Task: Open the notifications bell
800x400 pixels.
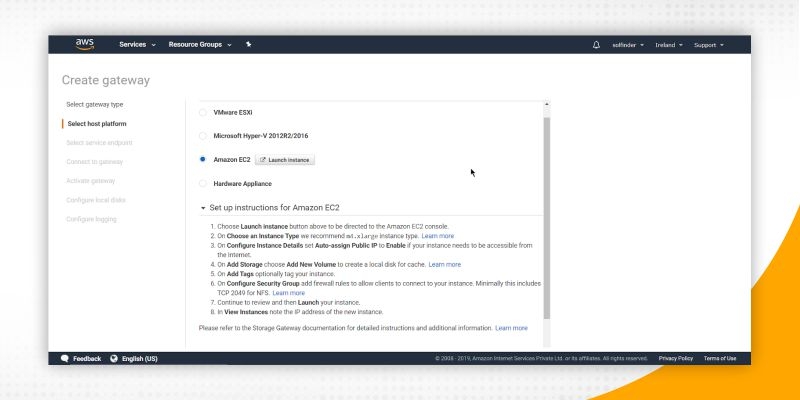Action: (596, 45)
